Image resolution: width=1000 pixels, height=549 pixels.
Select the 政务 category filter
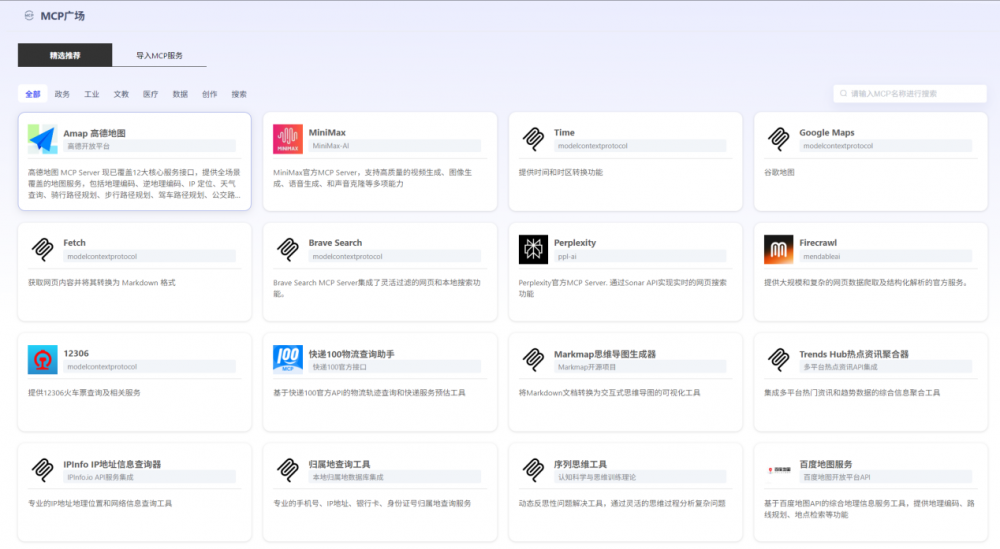click(x=62, y=94)
